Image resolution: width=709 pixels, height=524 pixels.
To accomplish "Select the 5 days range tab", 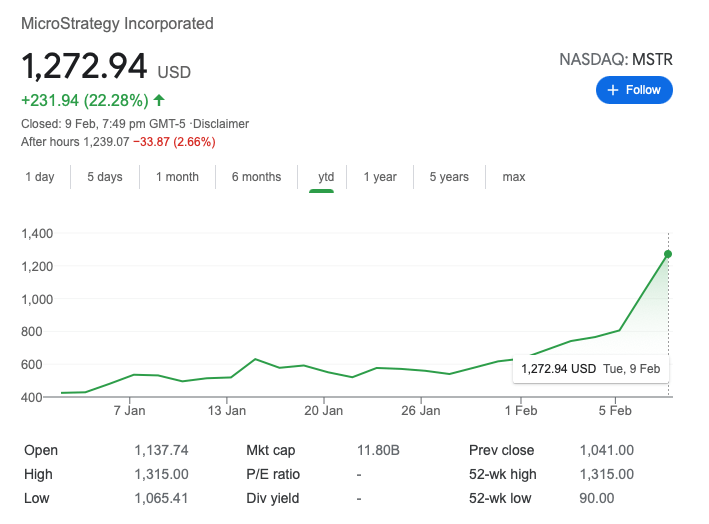I will click(x=105, y=177).
